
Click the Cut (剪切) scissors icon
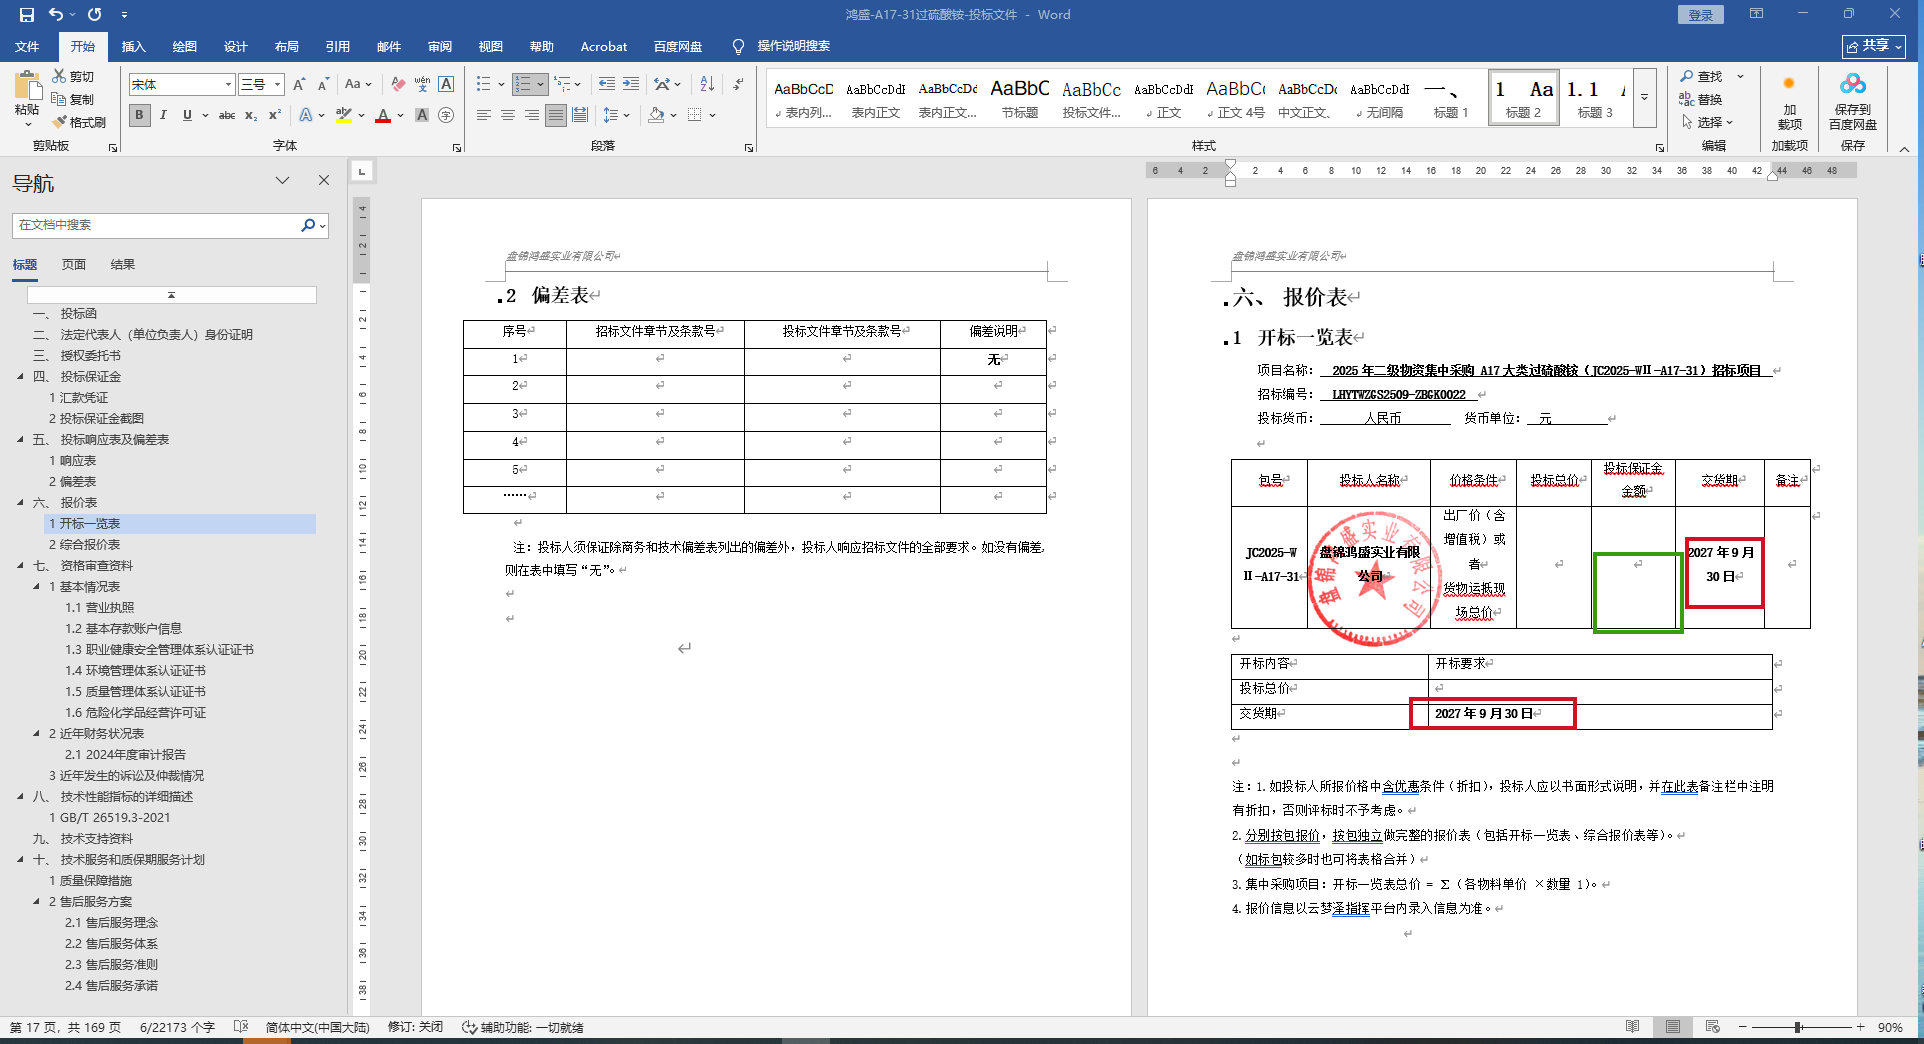coord(59,76)
